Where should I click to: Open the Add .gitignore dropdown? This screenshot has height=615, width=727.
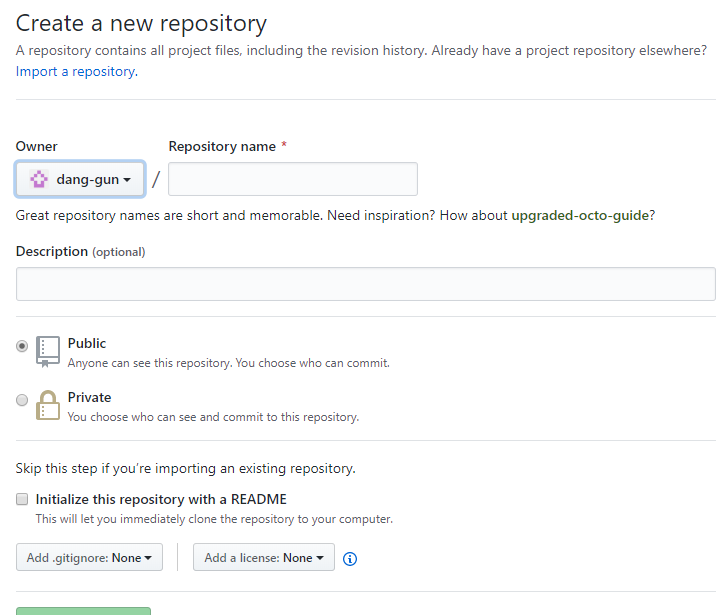(x=89, y=557)
